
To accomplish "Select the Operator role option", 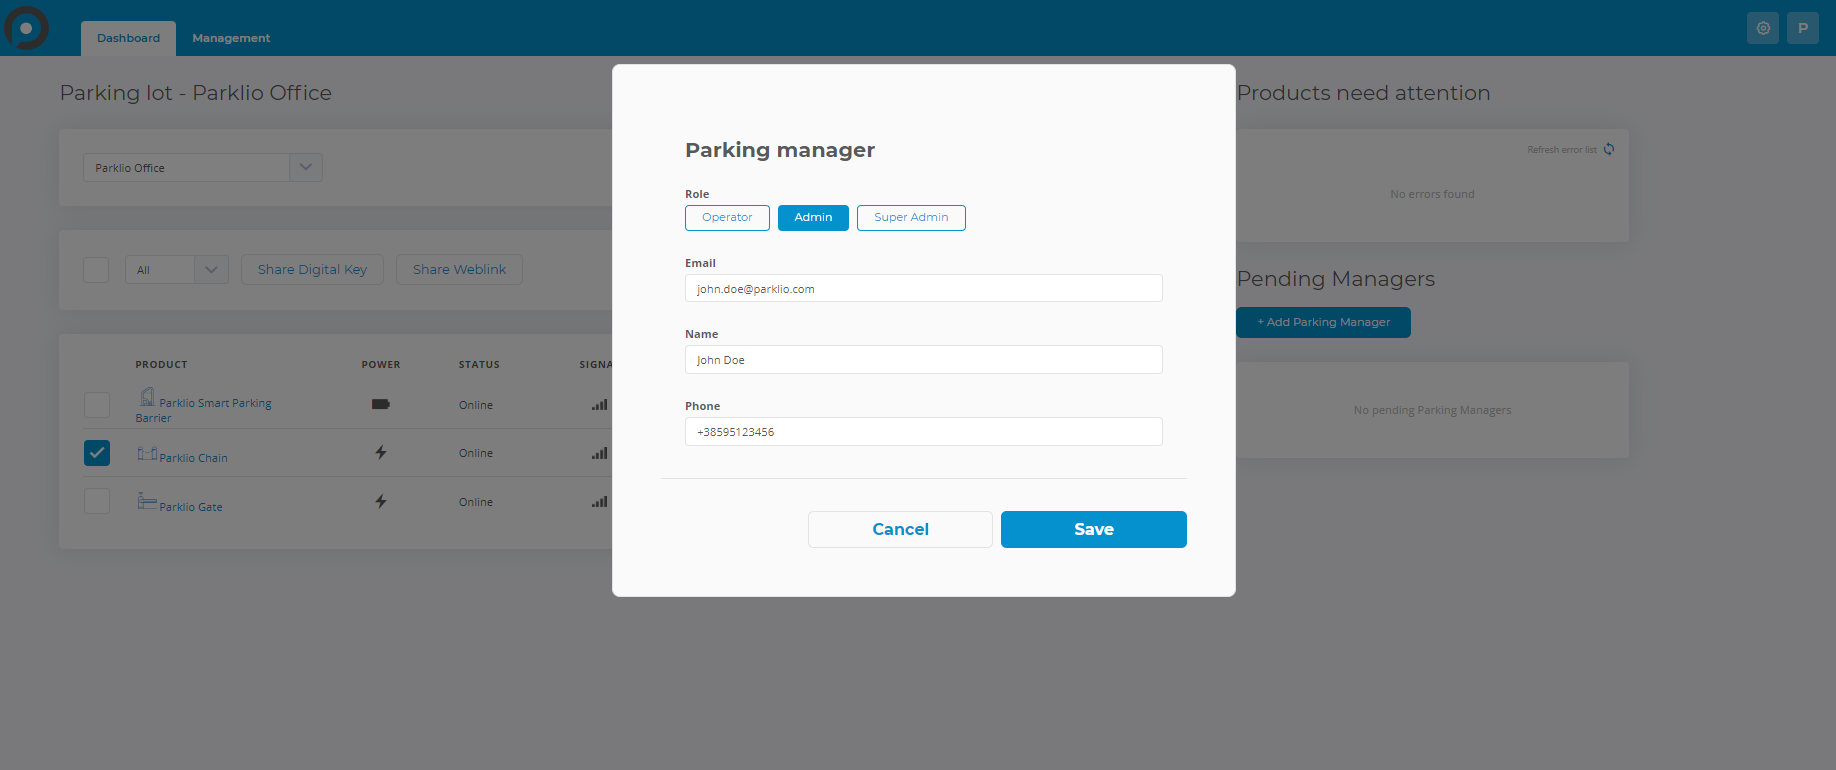I will tap(727, 218).
